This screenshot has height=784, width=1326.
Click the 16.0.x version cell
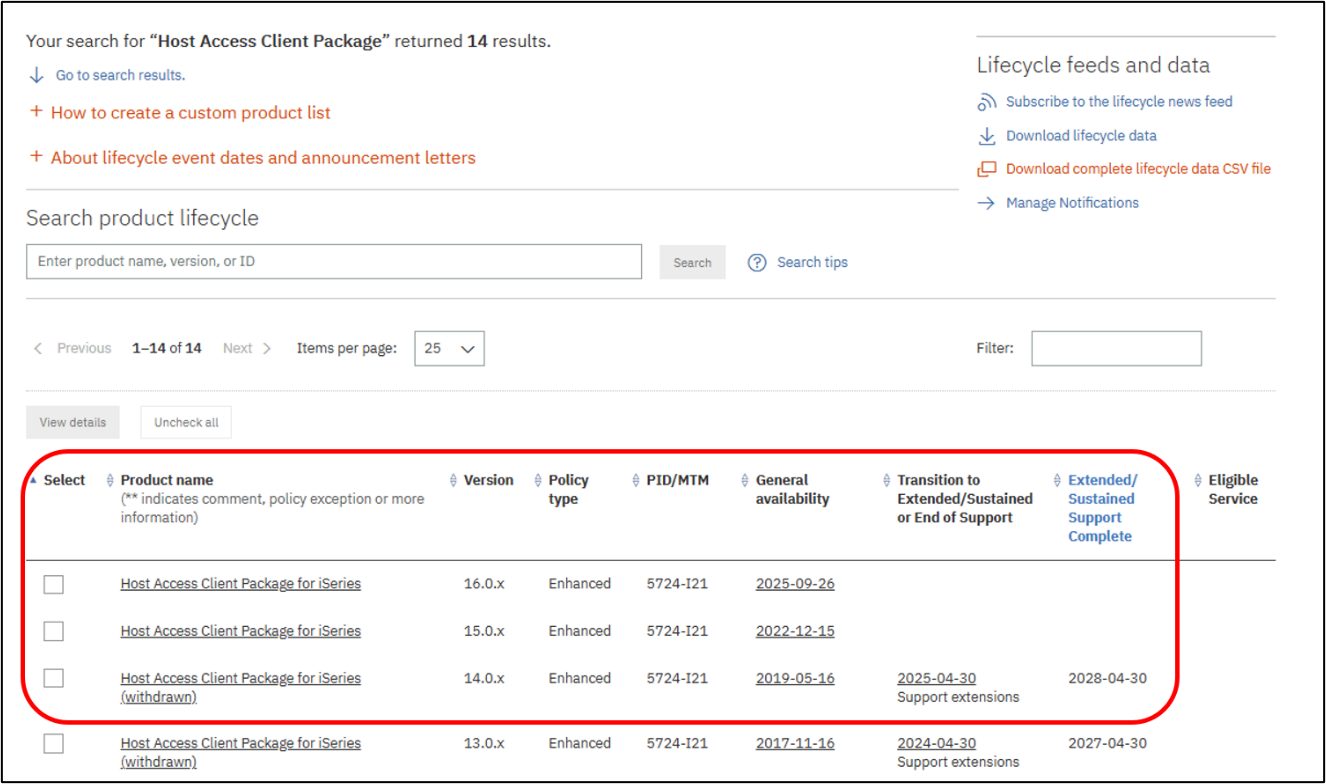pos(484,584)
